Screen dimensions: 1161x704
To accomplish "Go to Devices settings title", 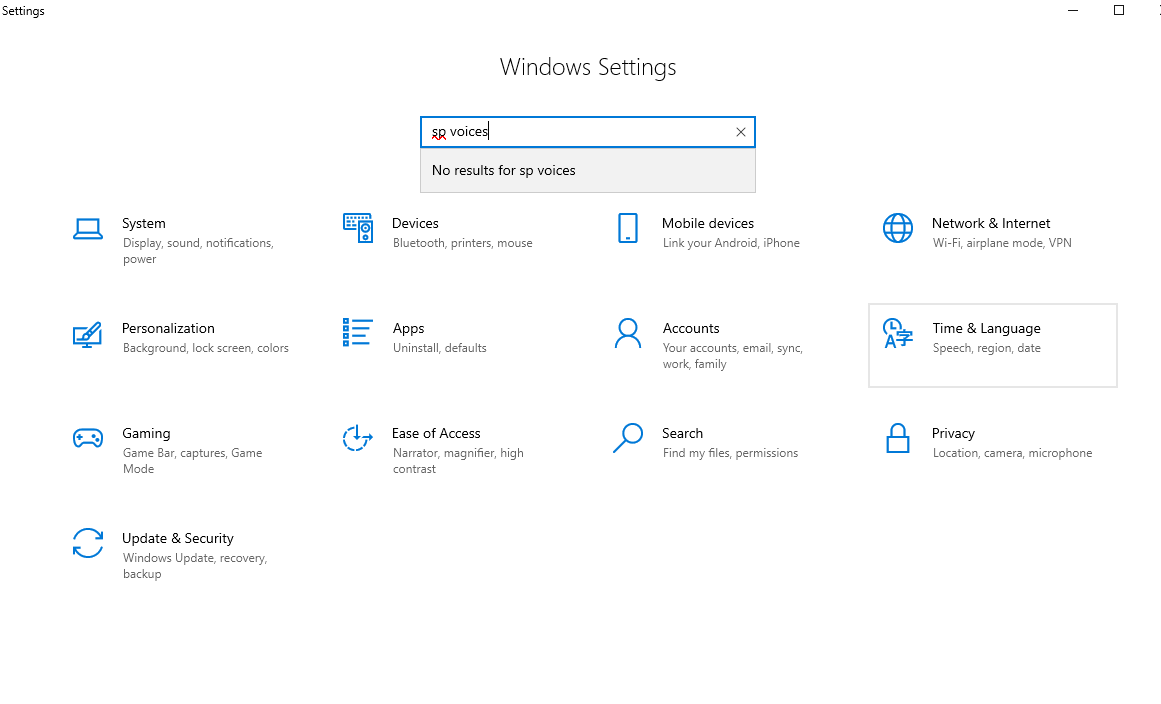I will [415, 224].
